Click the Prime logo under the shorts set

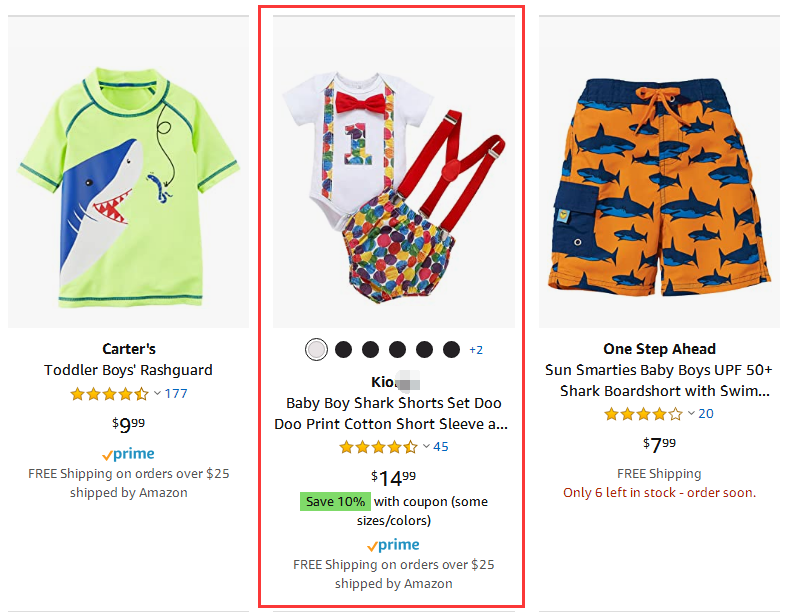[x=393, y=545]
